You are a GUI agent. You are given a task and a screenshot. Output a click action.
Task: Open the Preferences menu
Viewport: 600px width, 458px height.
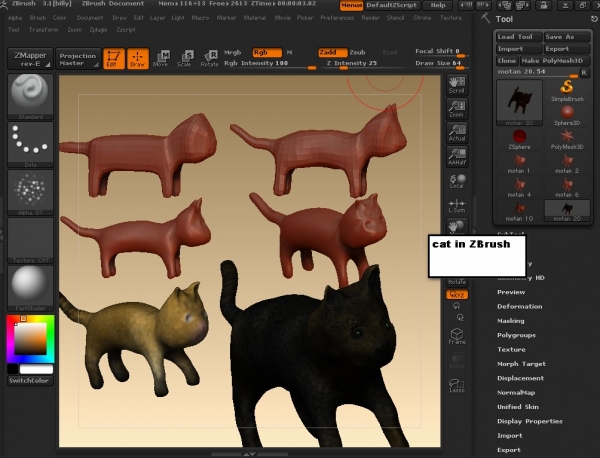(x=337, y=18)
